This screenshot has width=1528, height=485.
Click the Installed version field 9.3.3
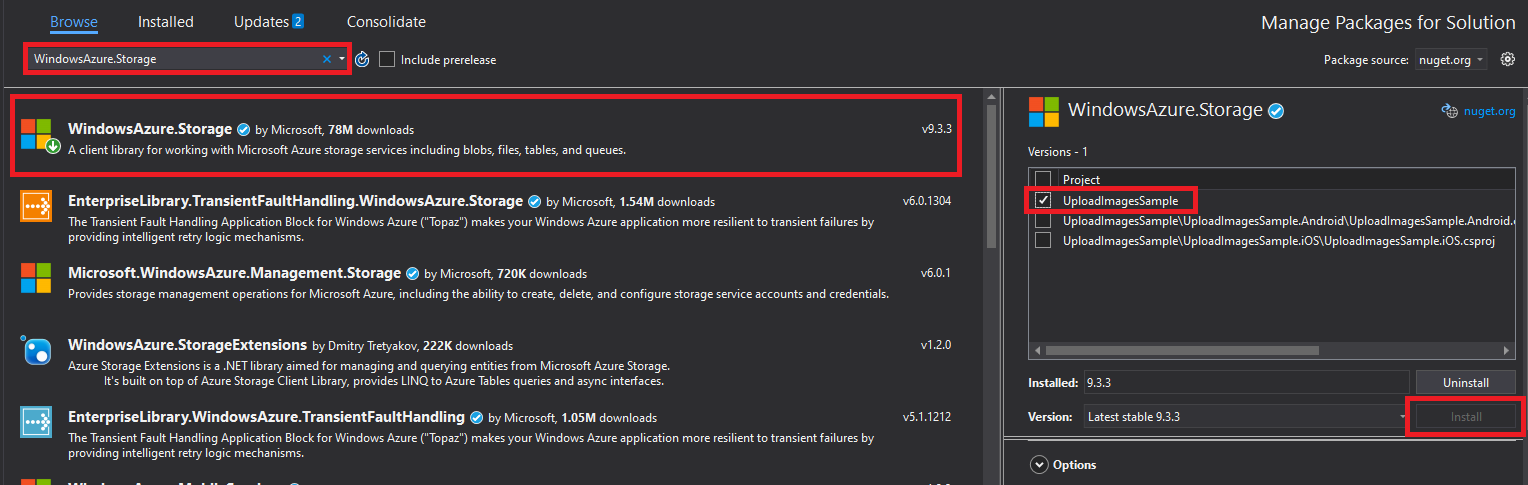click(x=1245, y=383)
